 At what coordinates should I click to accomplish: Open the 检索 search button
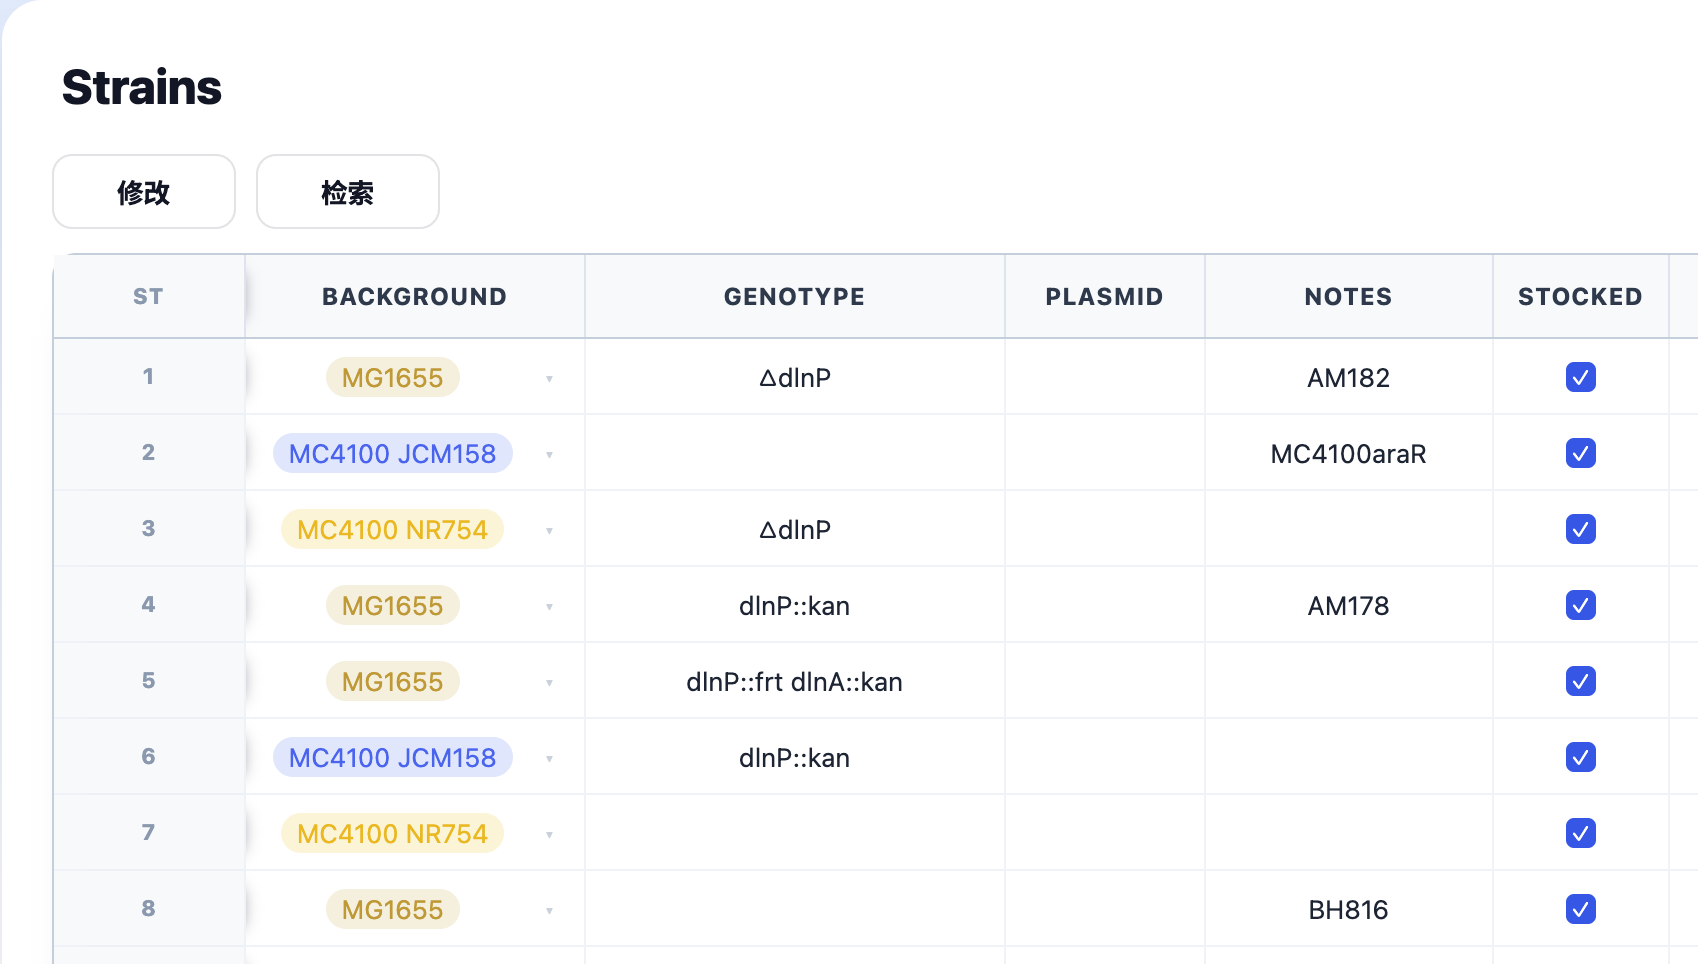[348, 192]
